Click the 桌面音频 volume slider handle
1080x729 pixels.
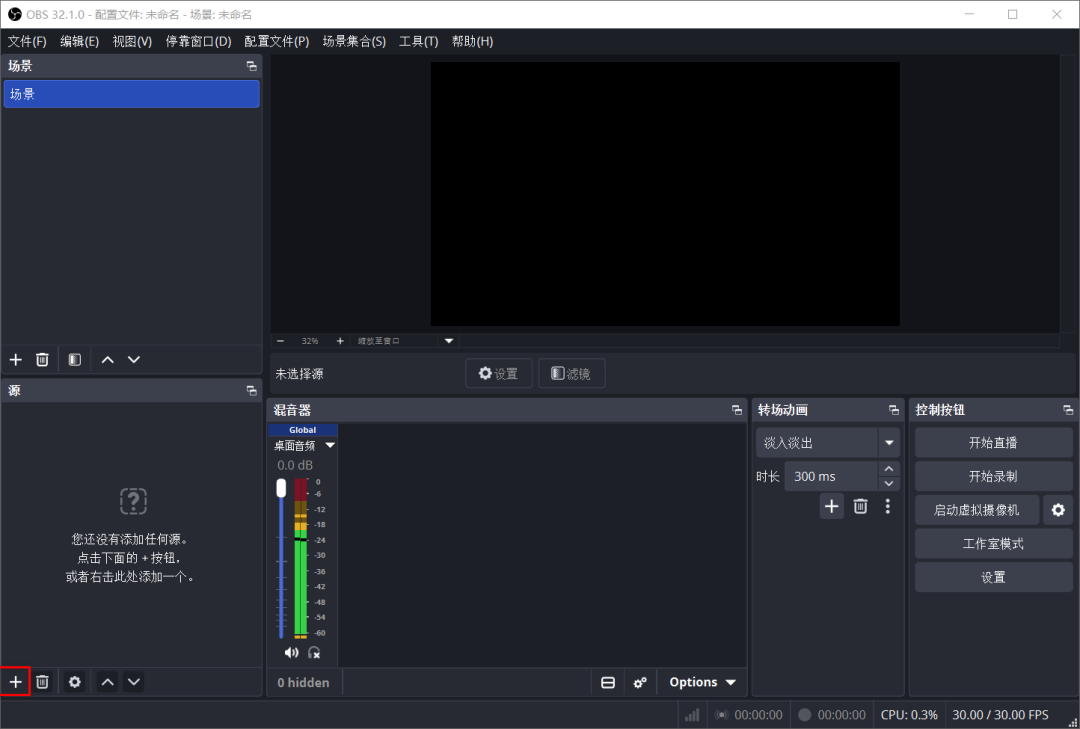pos(281,488)
